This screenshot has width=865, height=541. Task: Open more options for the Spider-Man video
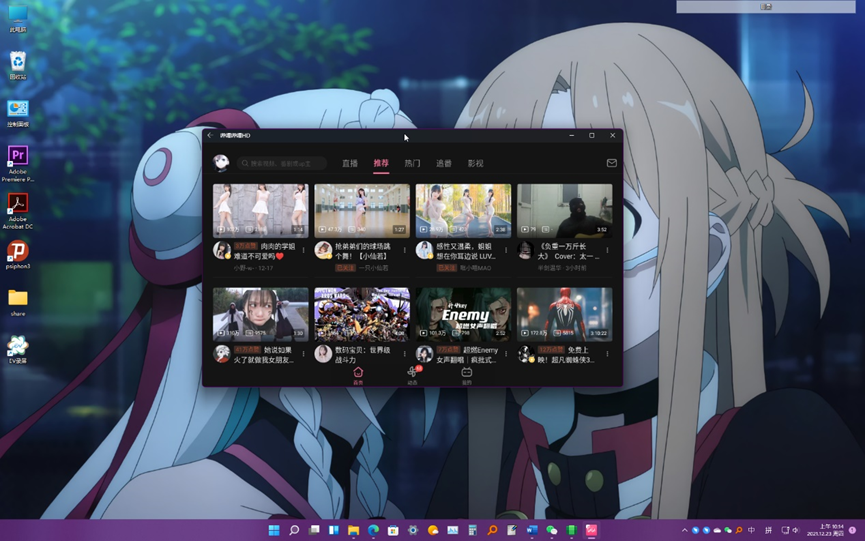click(x=607, y=354)
